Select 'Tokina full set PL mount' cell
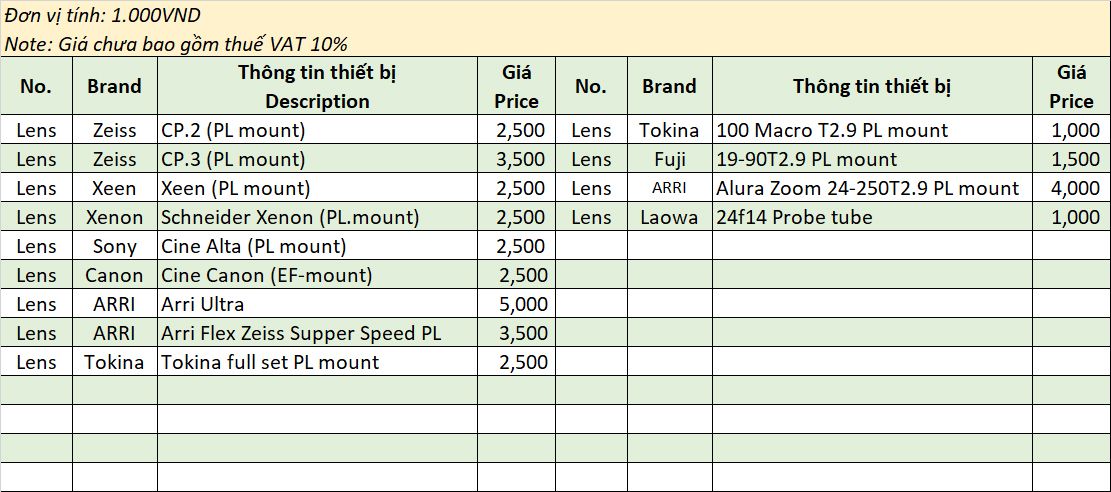This screenshot has height=492, width=1111. tap(317, 362)
